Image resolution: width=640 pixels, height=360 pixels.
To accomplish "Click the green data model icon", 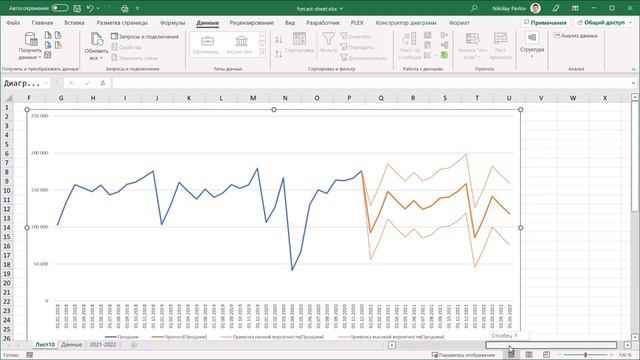I will pos(444,55).
